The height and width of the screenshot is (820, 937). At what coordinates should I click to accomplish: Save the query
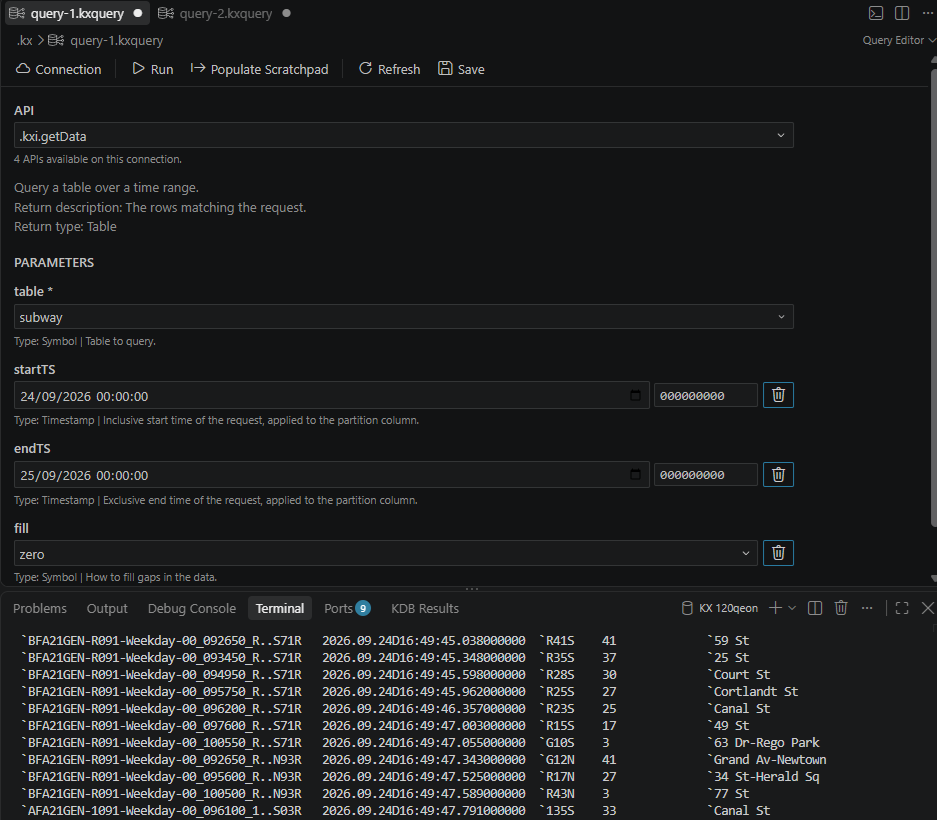461,69
